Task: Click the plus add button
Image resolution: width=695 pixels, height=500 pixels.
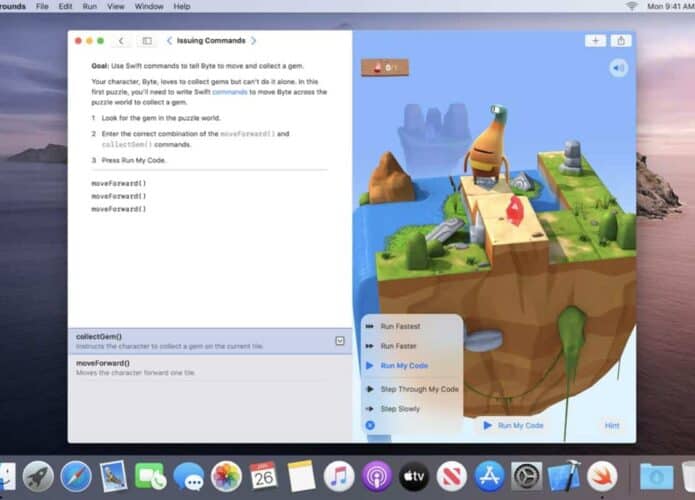Action: pyautogui.click(x=595, y=41)
